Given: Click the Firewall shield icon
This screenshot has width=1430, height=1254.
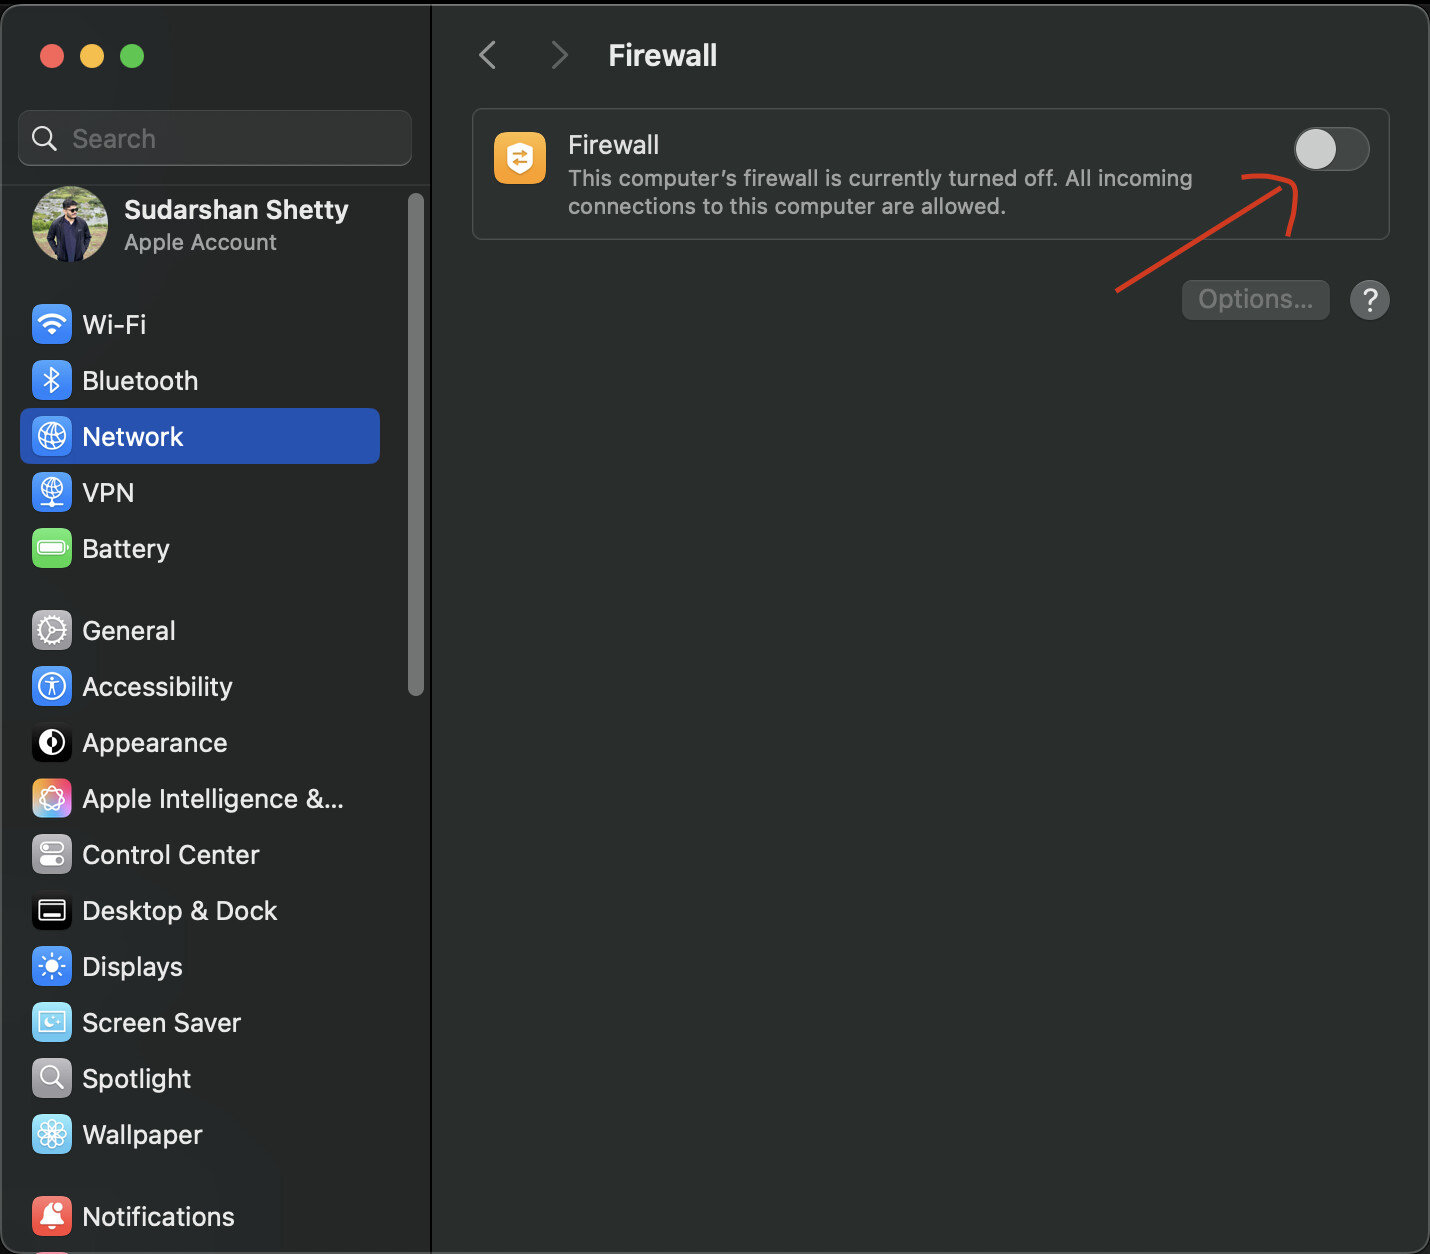Looking at the screenshot, I should tap(519, 157).
